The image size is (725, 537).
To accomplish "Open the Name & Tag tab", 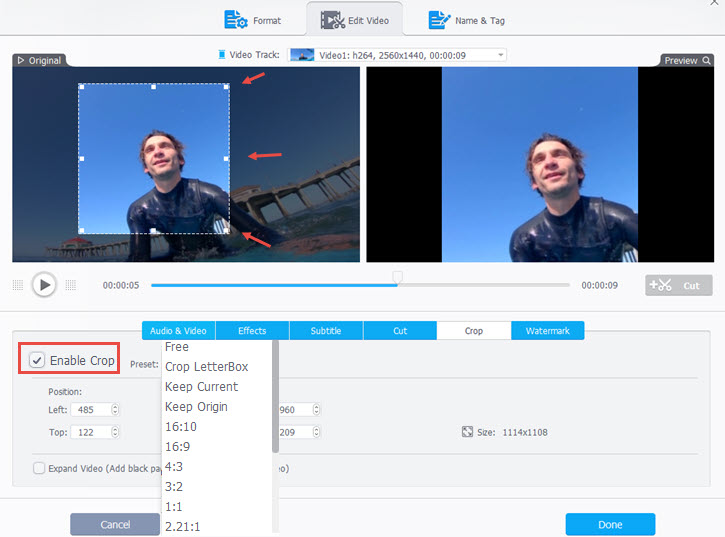I will click(467, 20).
